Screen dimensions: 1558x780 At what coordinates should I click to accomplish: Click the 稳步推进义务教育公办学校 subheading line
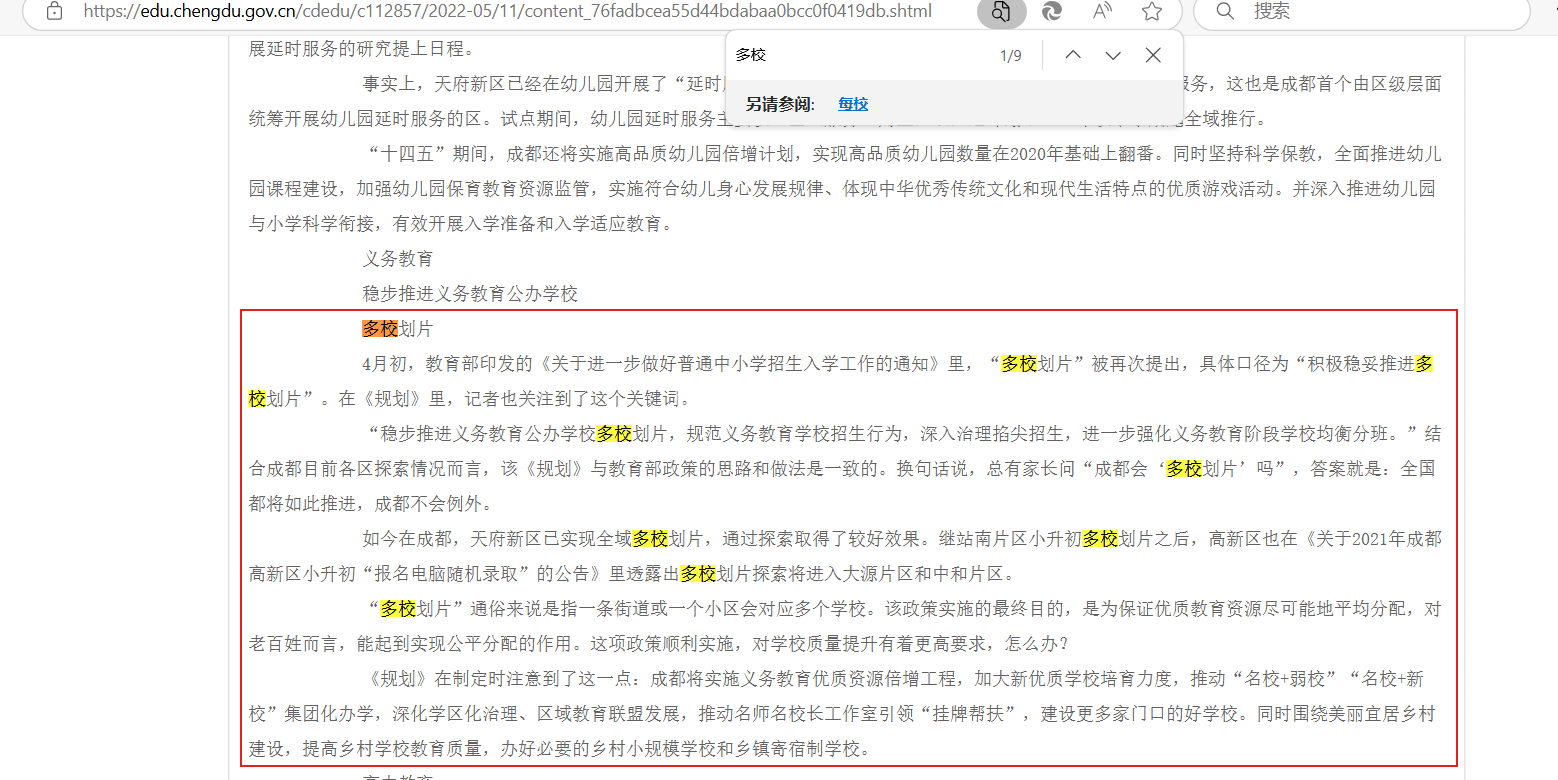click(x=470, y=294)
